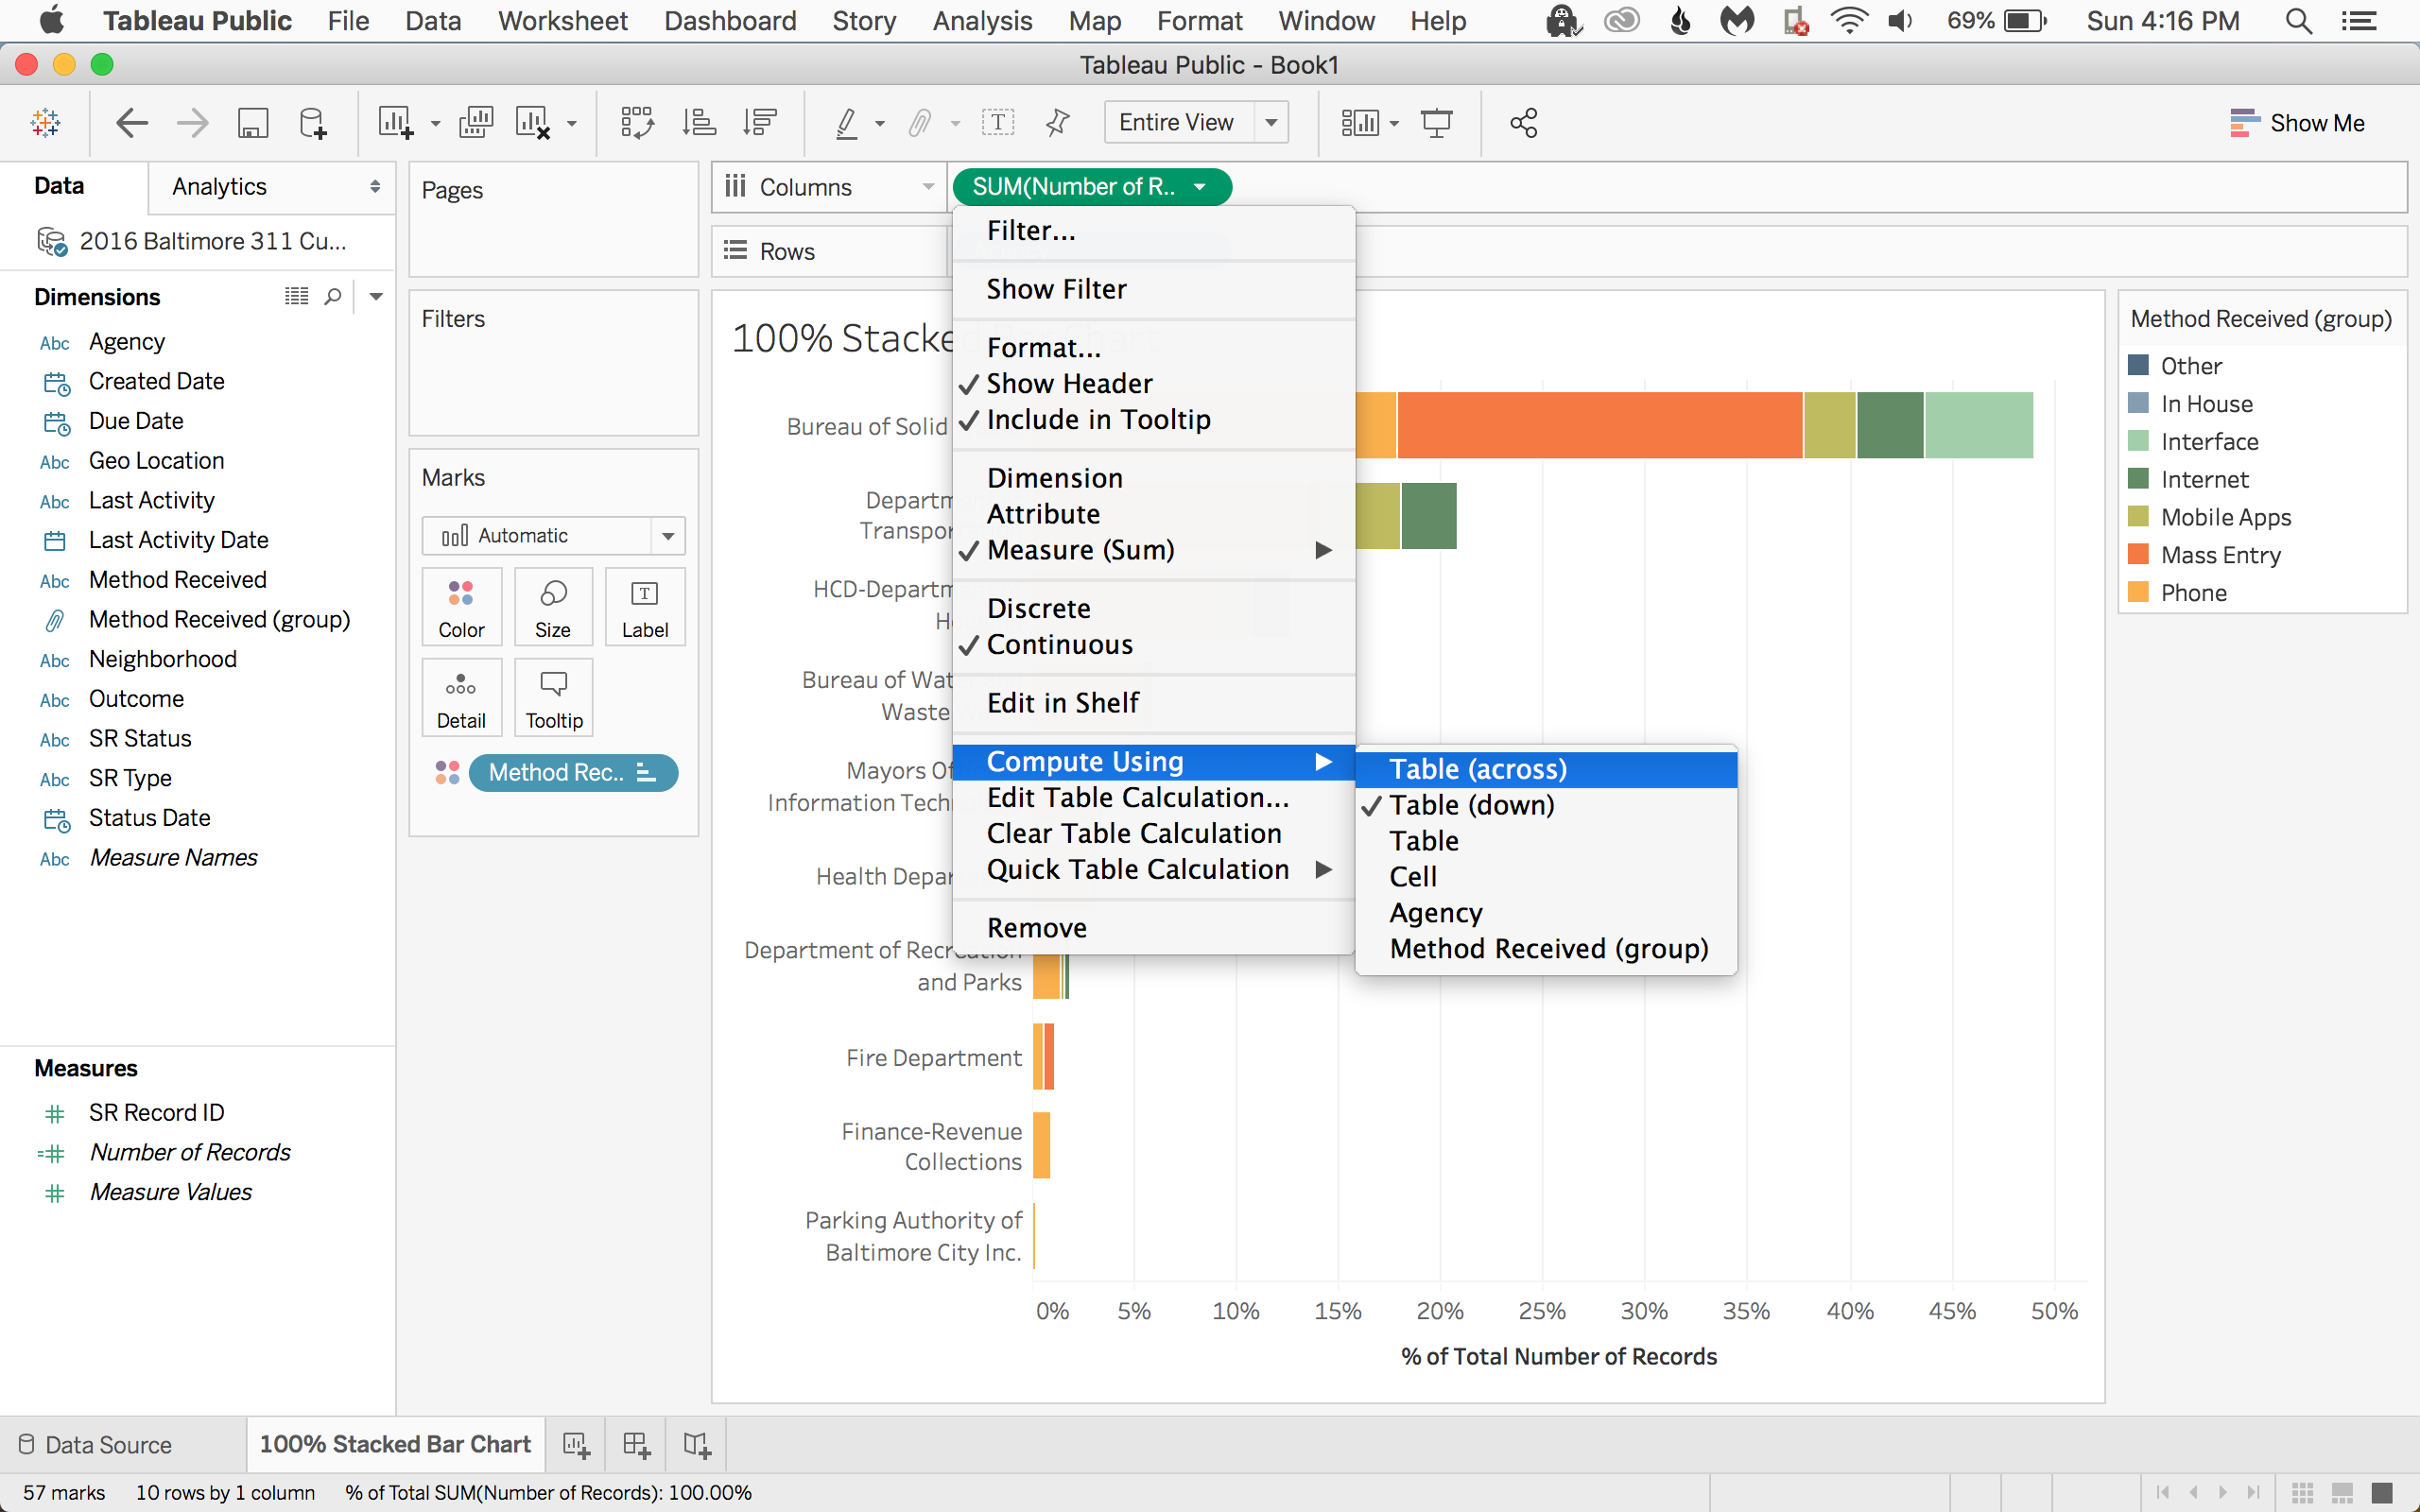Open the Columns shelf dropdown arrow
Image resolution: width=2420 pixels, height=1512 pixels.
click(x=928, y=187)
